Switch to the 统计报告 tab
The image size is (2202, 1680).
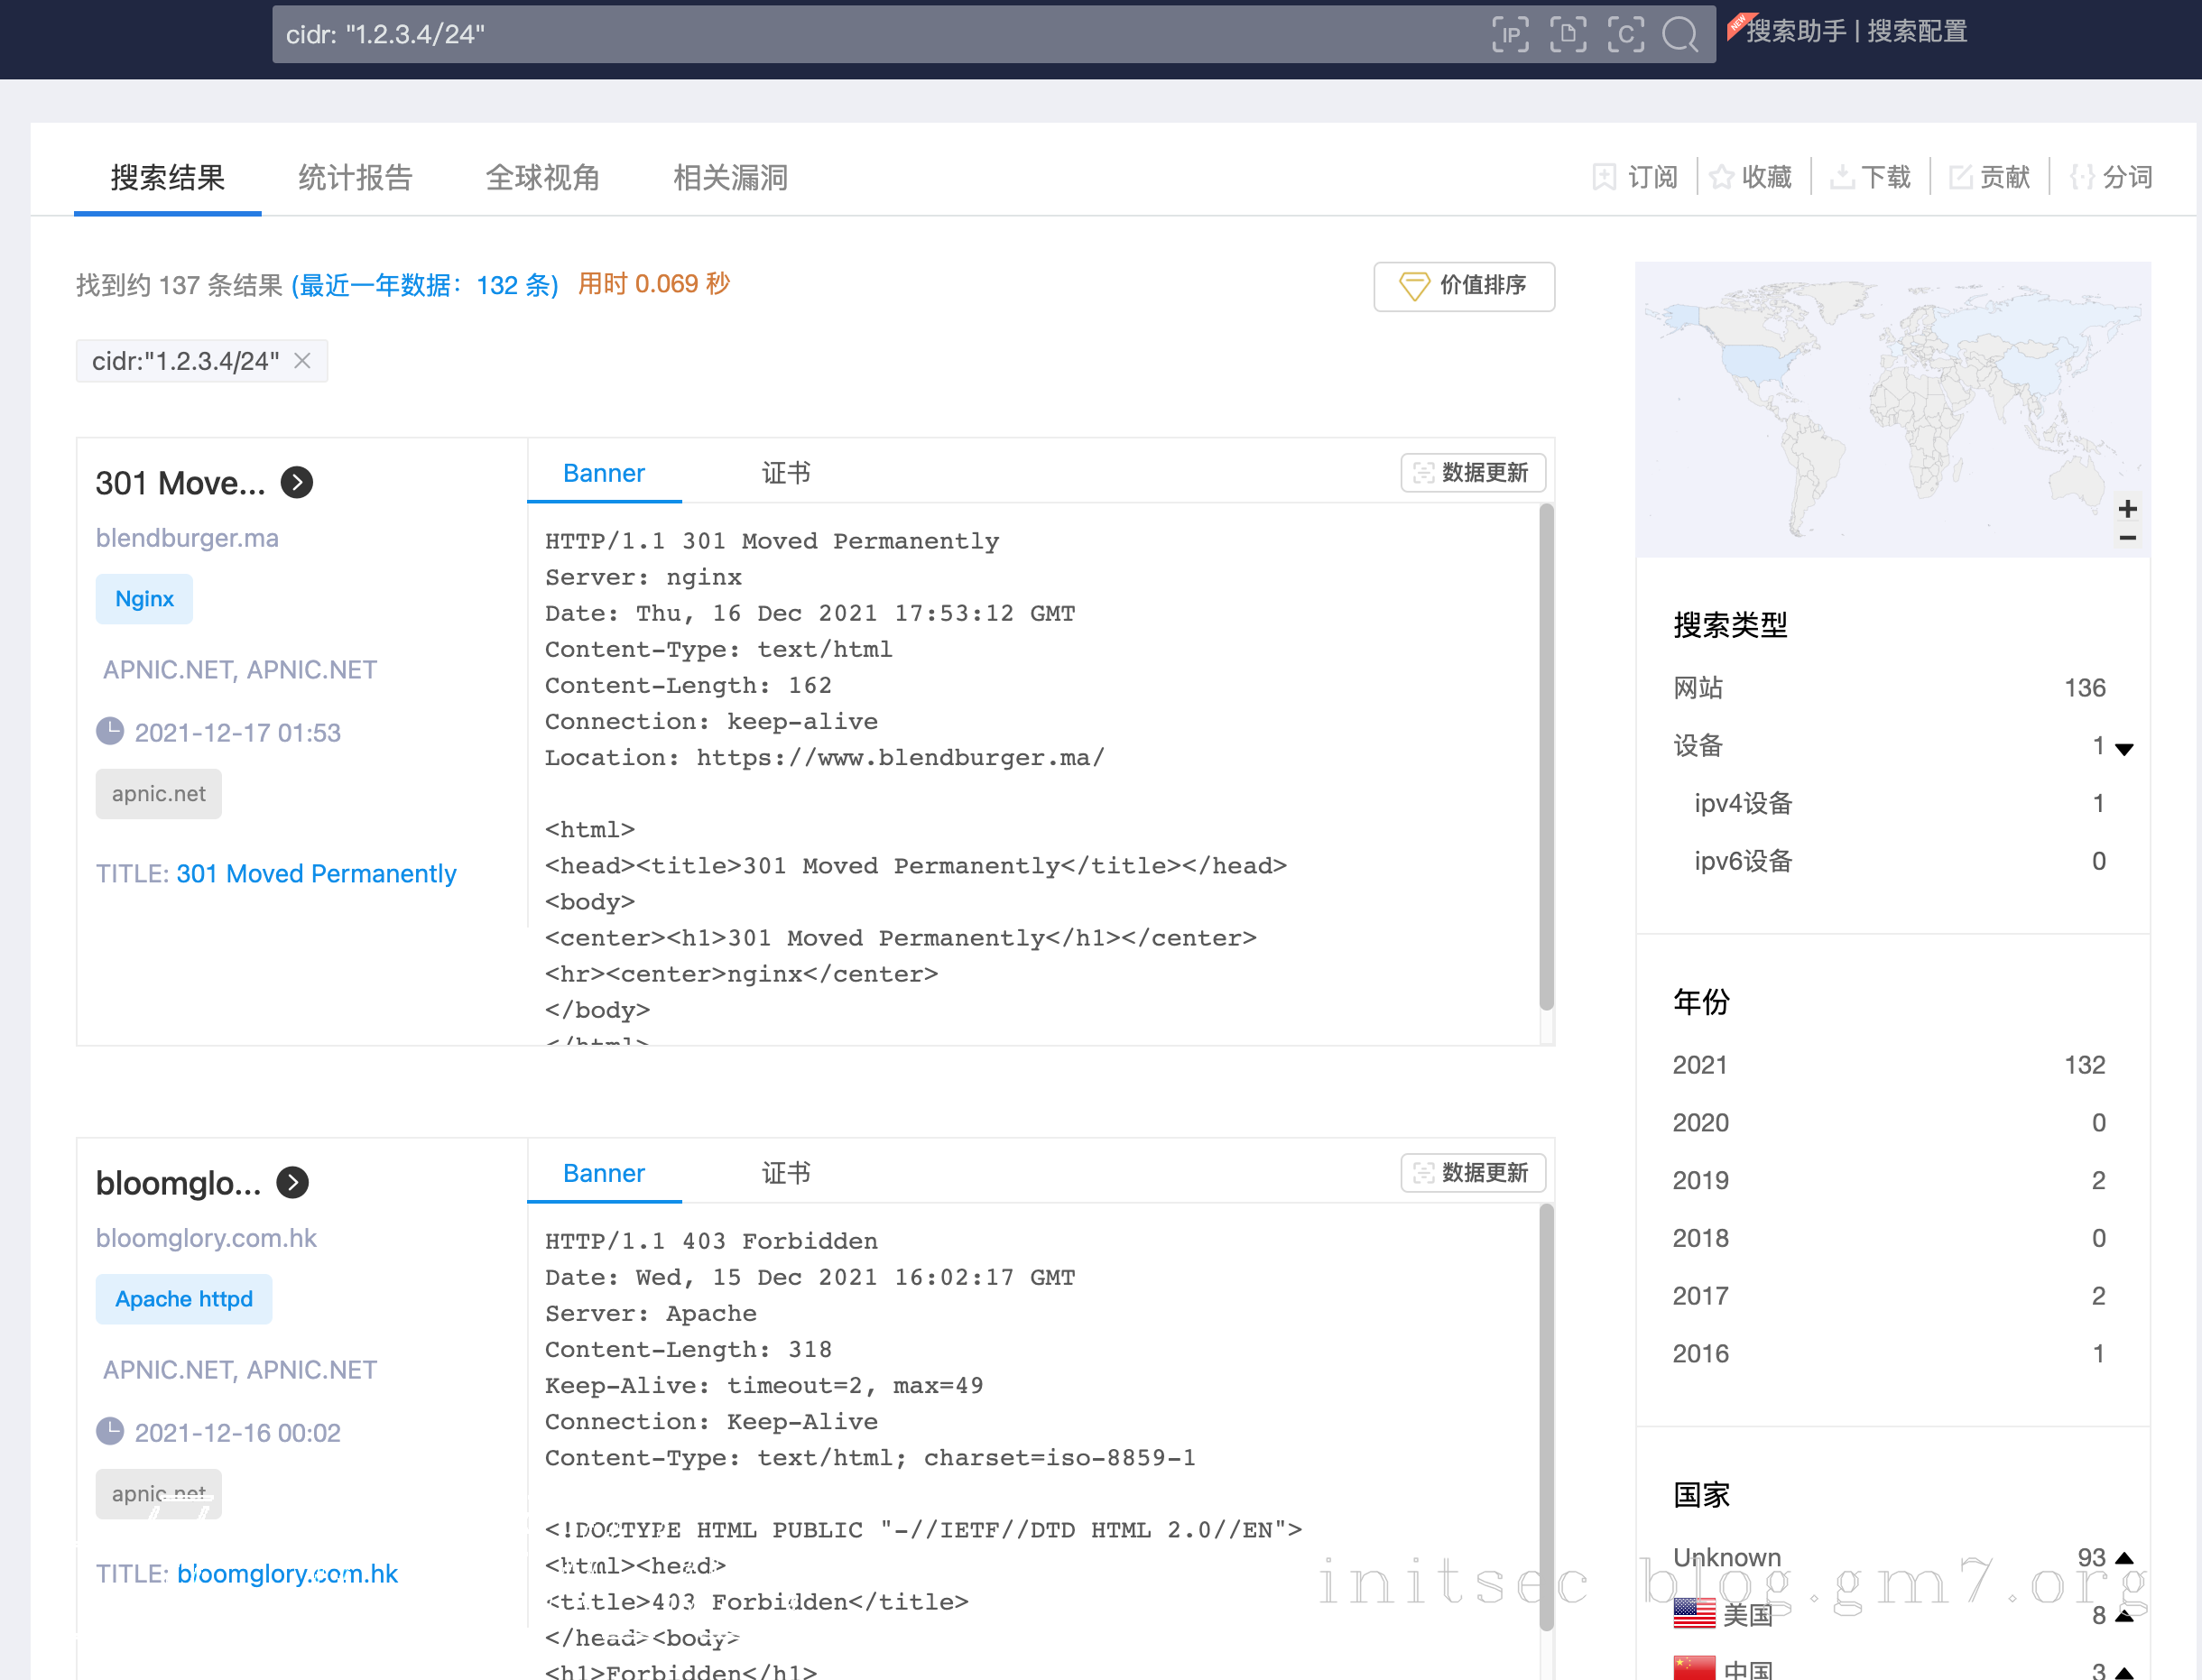click(x=355, y=177)
